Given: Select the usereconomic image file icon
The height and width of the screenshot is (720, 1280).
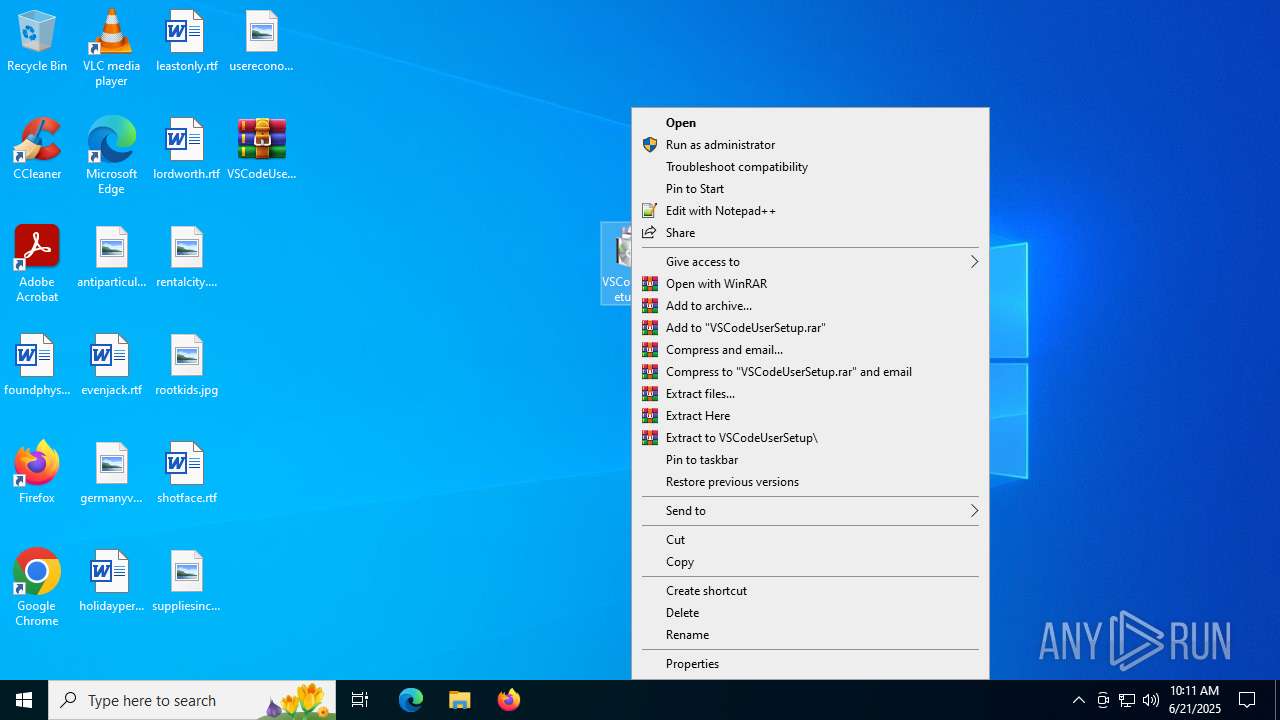Looking at the screenshot, I should click(x=261, y=42).
